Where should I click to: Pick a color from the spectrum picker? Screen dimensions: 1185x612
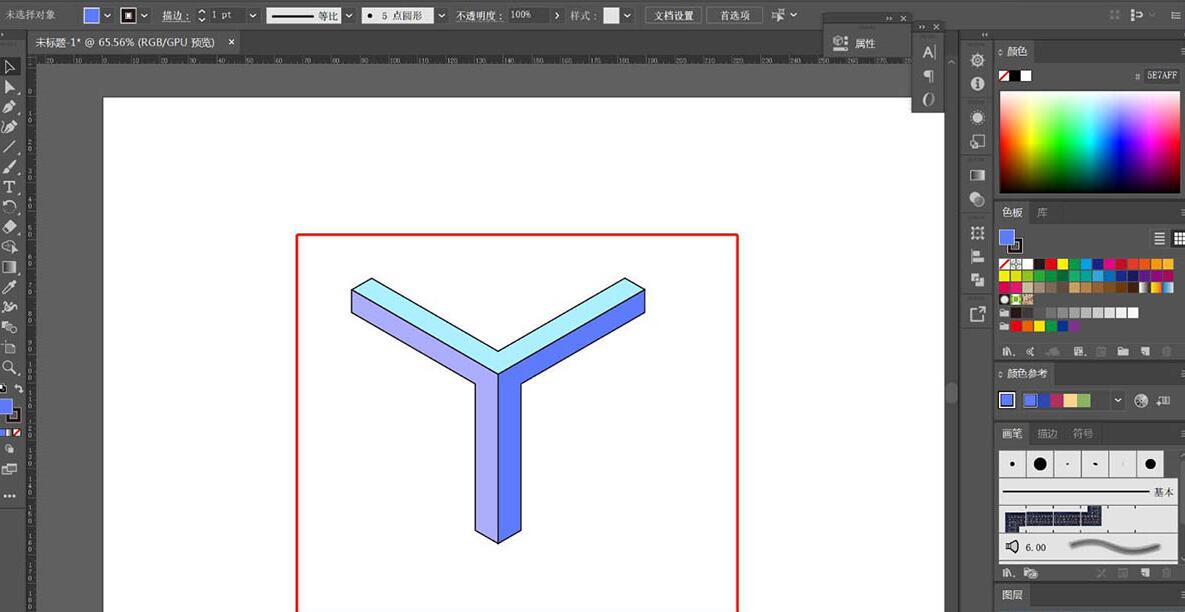tap(1089, 140)
